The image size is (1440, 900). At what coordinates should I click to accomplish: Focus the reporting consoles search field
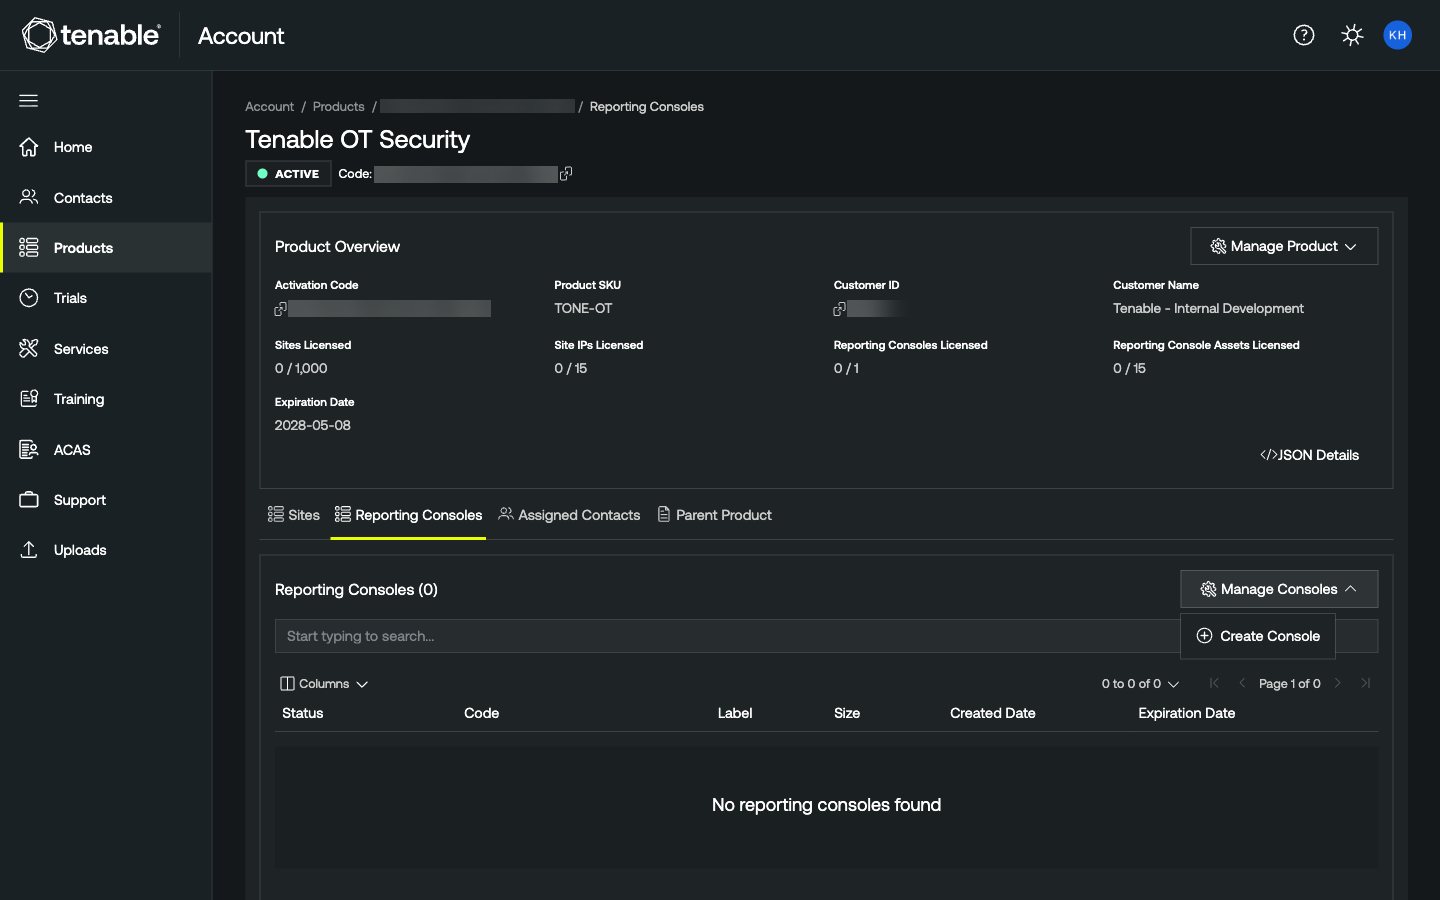pos(727,636)
